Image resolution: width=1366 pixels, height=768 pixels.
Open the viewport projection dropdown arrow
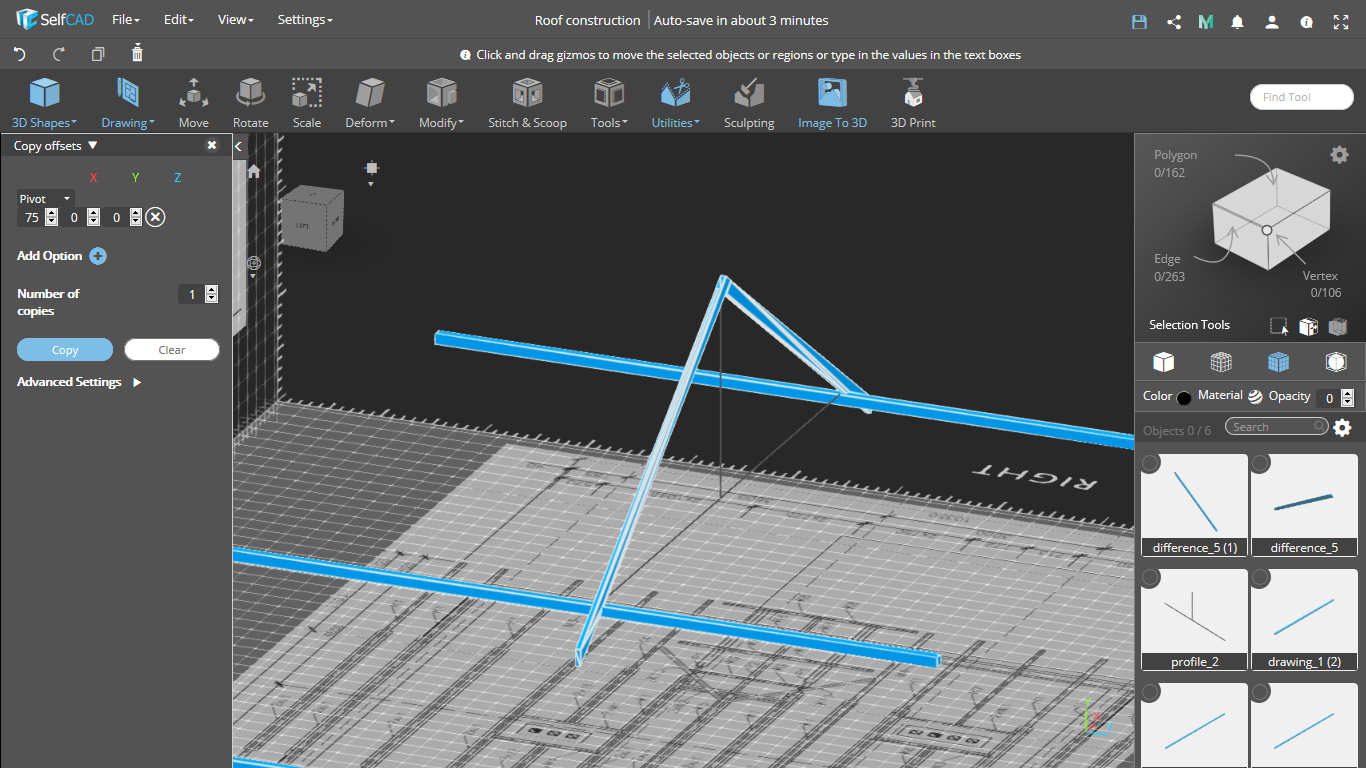point(371,184)
